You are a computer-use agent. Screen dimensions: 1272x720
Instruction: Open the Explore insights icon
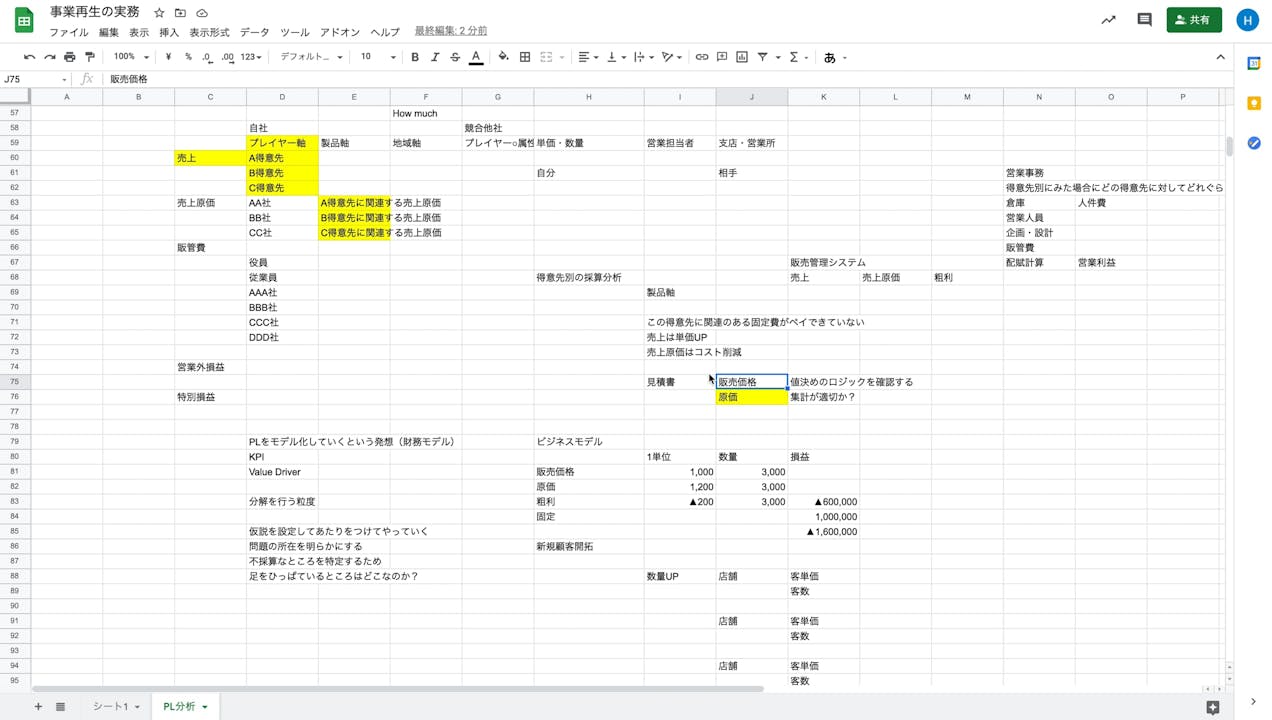[x=1108, y=19]
